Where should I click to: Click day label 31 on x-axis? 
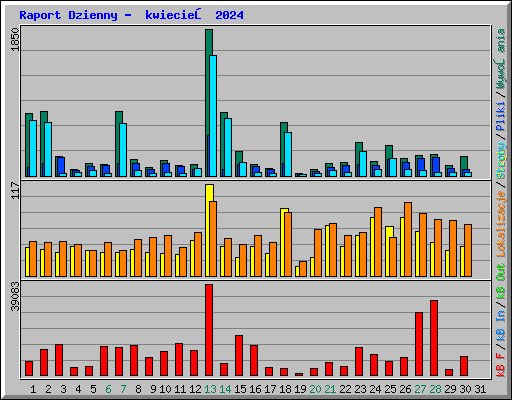(480, 389)
